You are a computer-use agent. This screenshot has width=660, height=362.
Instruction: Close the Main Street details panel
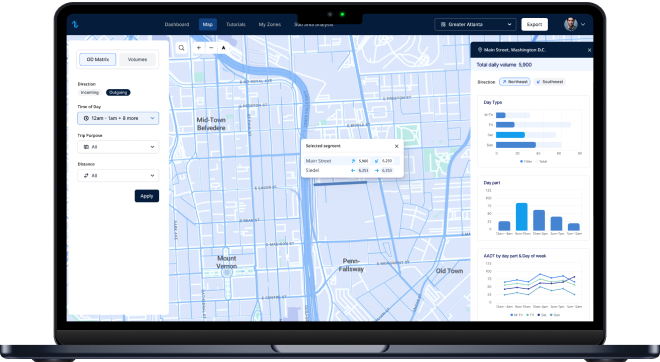(589, 50)
